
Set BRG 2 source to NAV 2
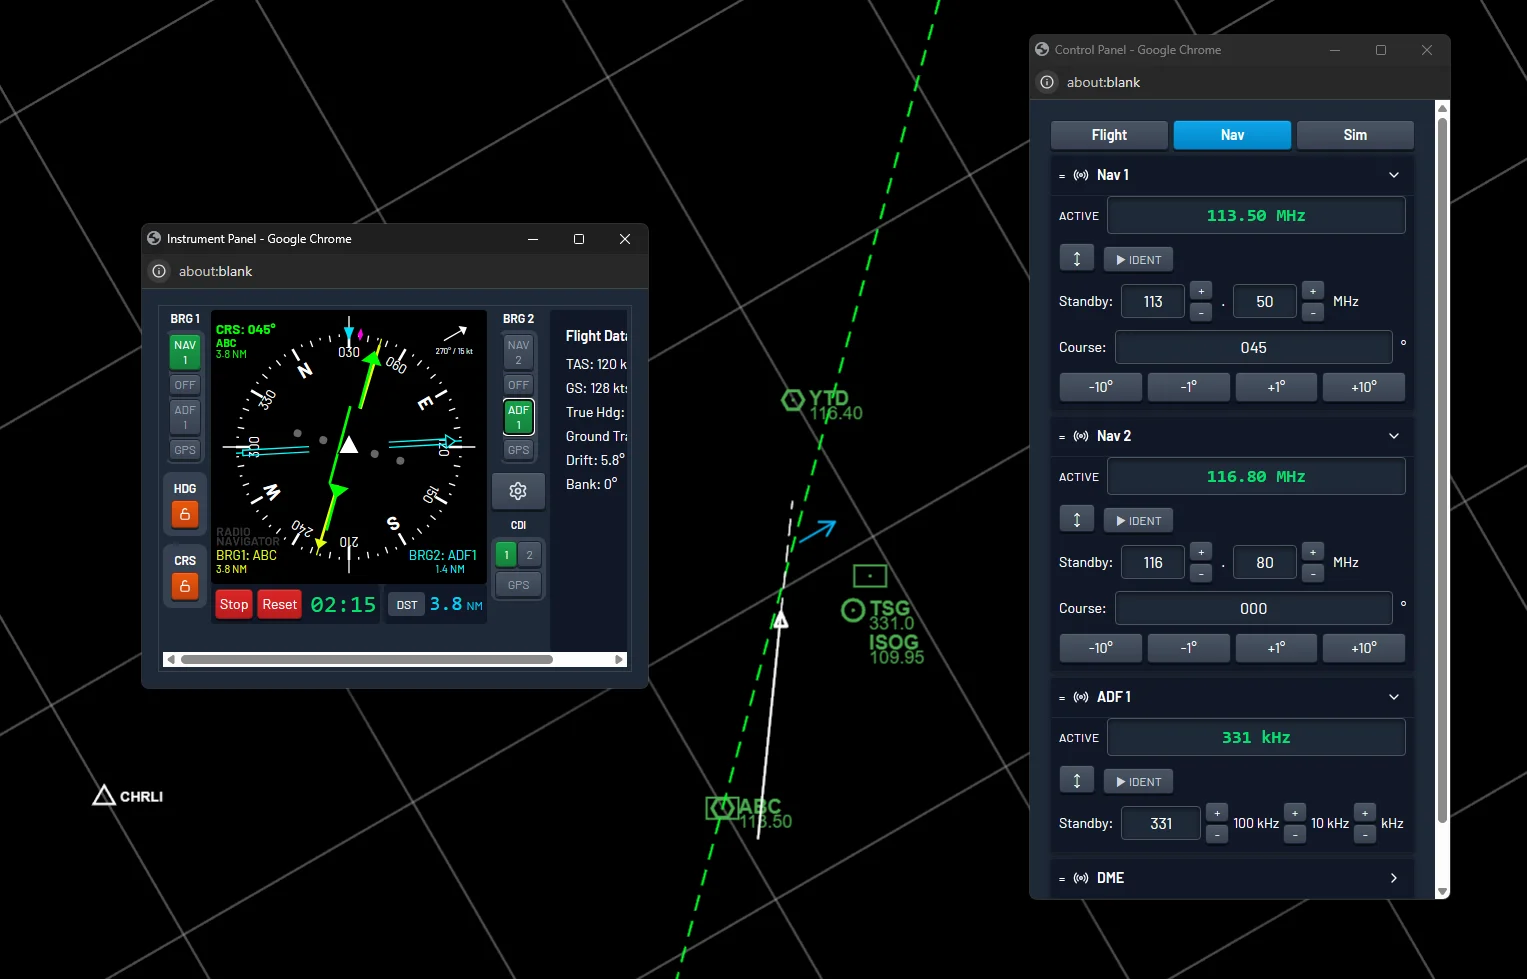pyautogui.click(x=518, y=352)
